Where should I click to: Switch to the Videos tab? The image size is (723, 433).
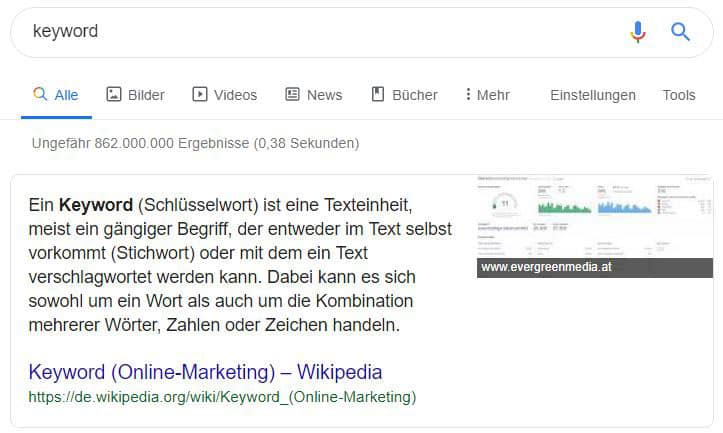click(225, 95)
